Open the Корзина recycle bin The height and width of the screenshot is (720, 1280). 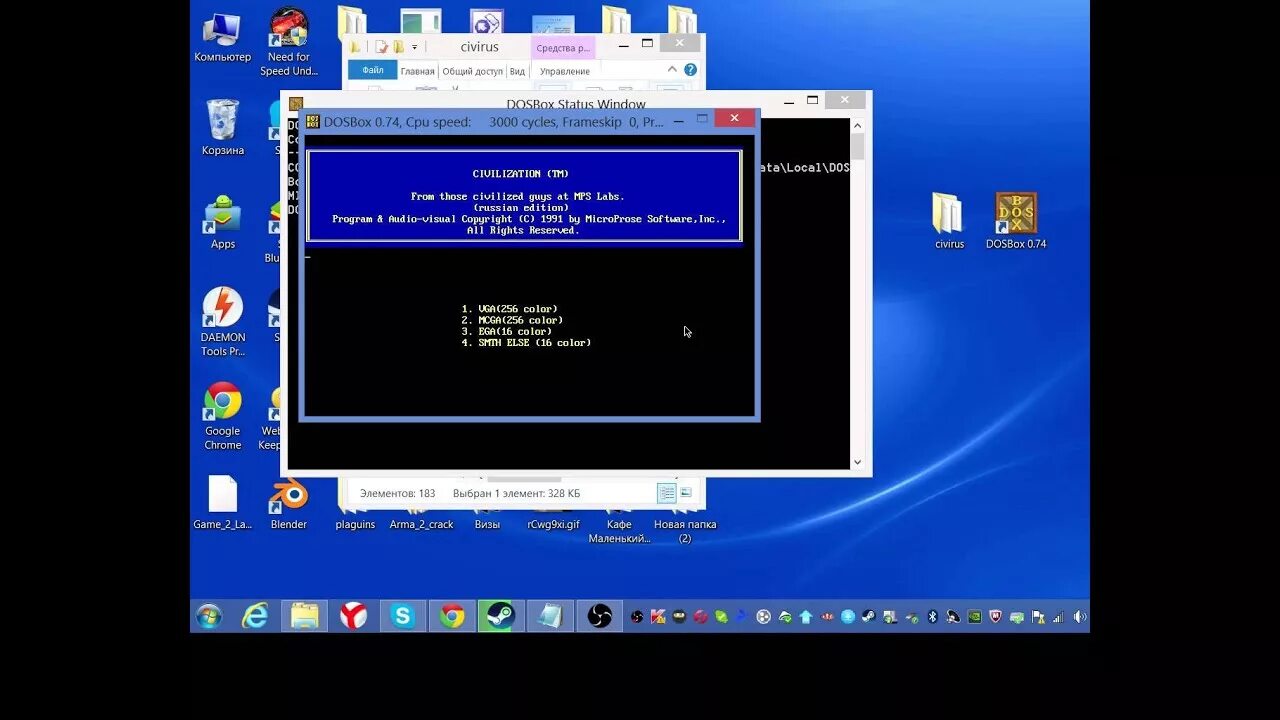point(222,127)
